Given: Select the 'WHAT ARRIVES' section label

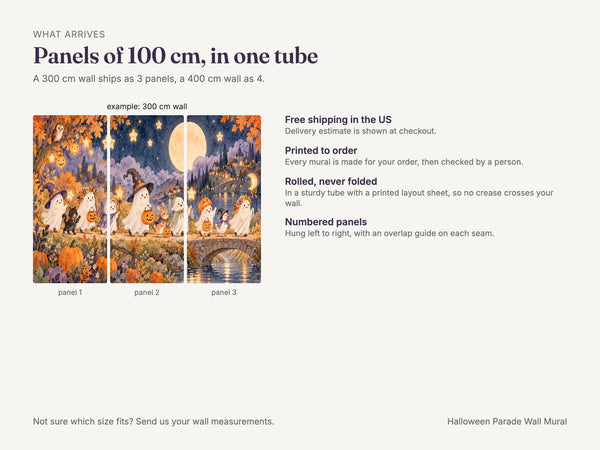Looking at the screenshot, I should pyautogui.click(x=69, y=34).
